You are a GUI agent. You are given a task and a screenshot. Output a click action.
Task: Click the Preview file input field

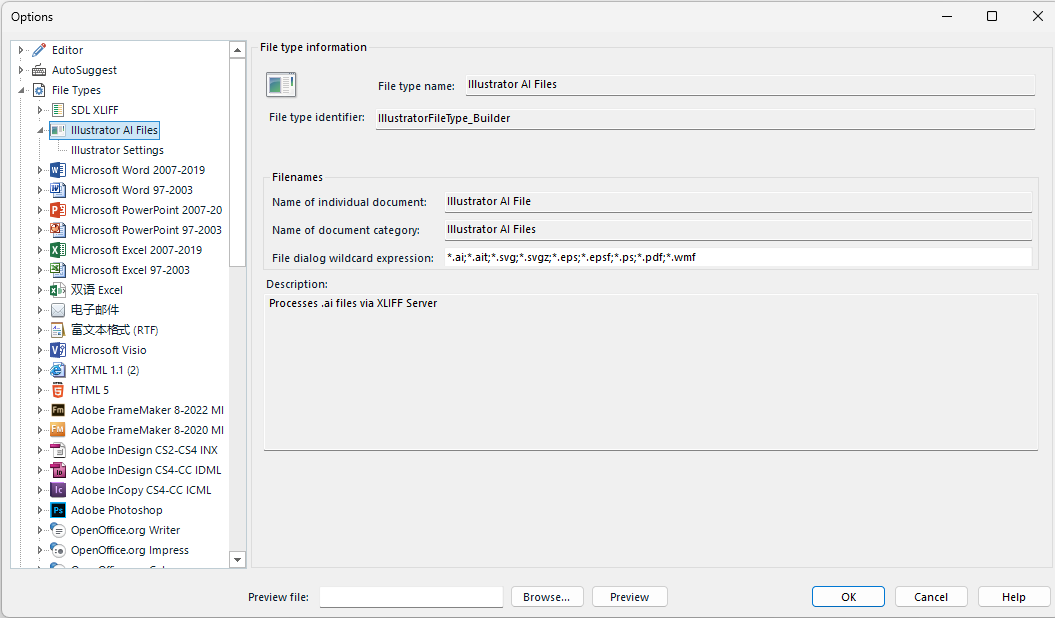coord(410,596)
